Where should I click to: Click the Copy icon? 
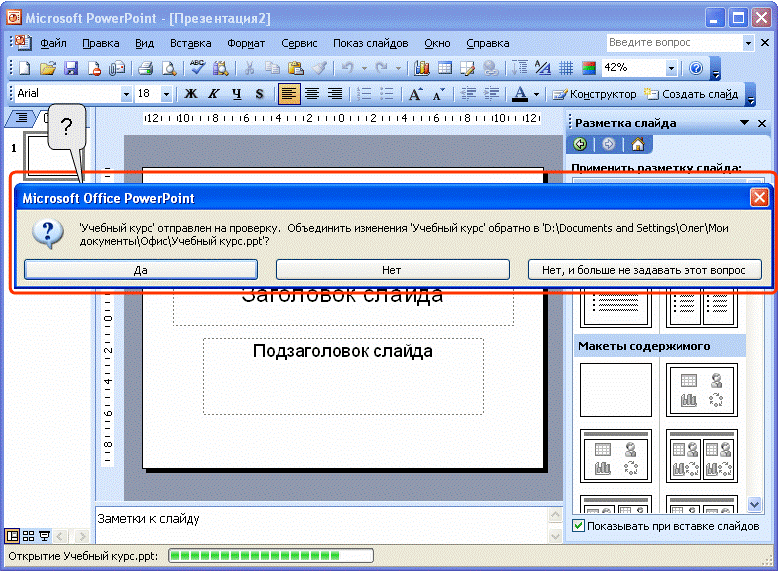[272, 68]
